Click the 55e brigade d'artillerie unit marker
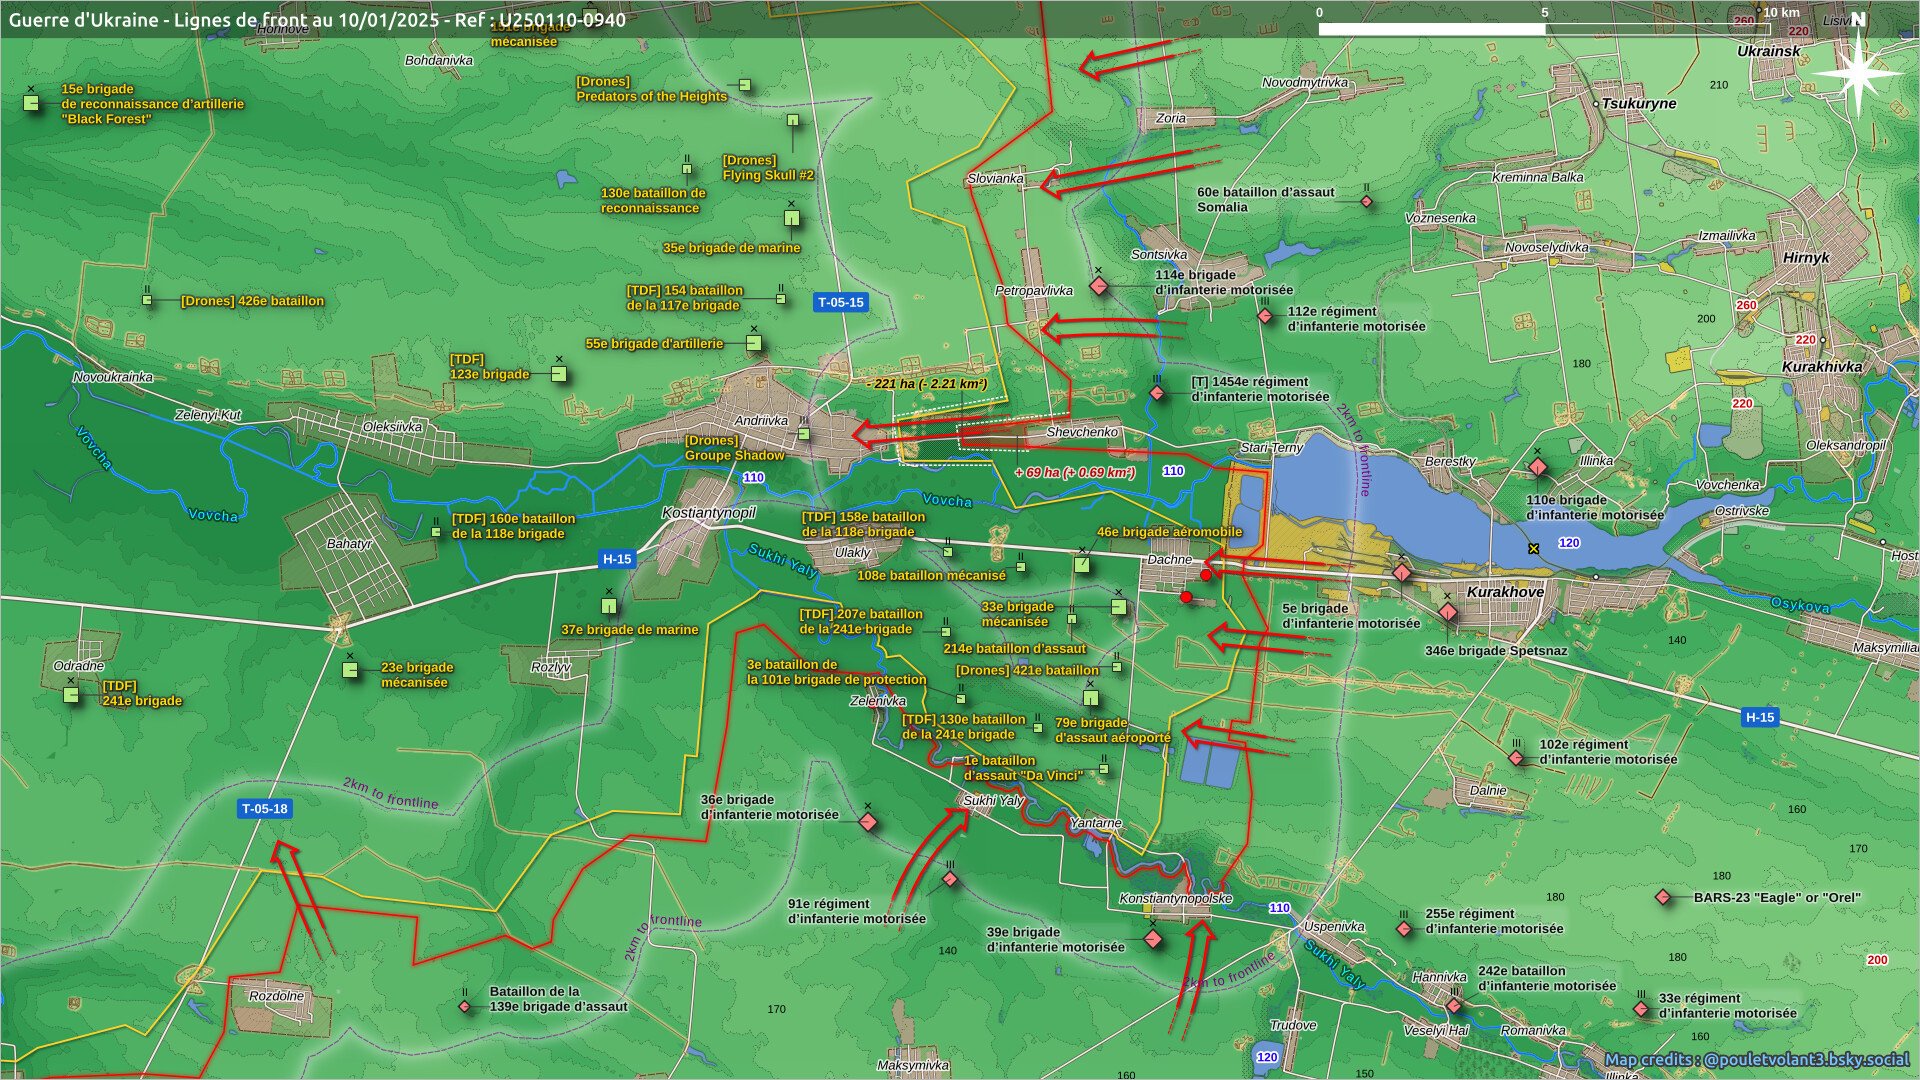 tap(754, 343)
